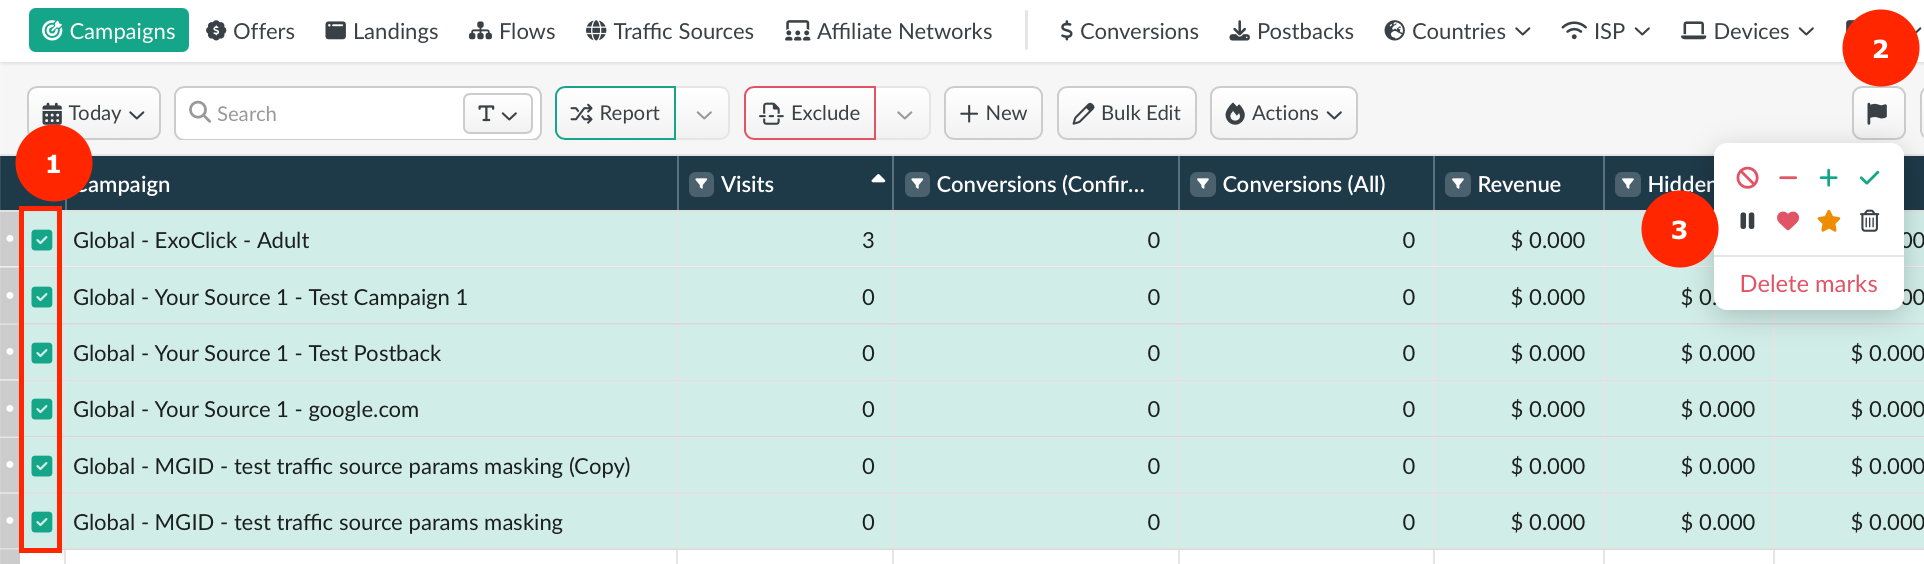Image resolution: width=1924 pixels, height=564 pixels.
Task: Click the red ban mark icon
Action: coord(1747,178)
